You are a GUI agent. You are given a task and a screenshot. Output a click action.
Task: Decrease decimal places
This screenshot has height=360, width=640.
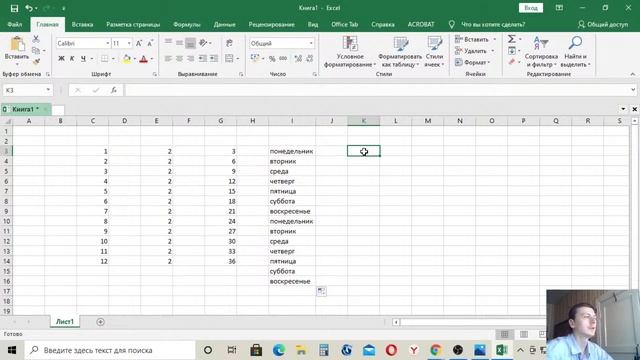point(310,59)
